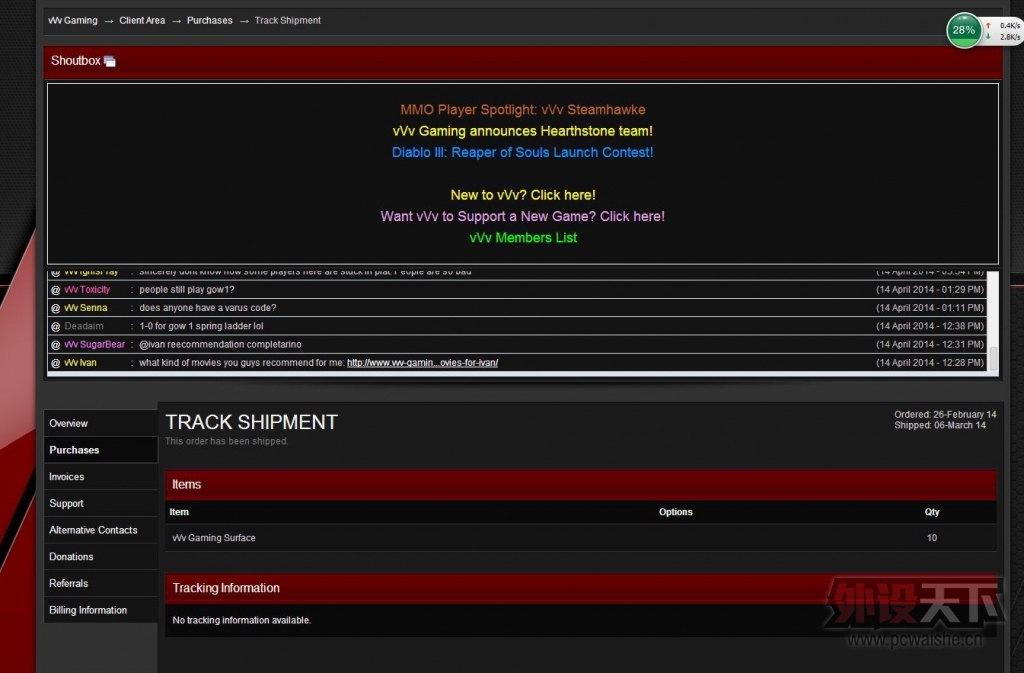
Task: Open Donations in sidebar menu
Action: coord(101,557)
